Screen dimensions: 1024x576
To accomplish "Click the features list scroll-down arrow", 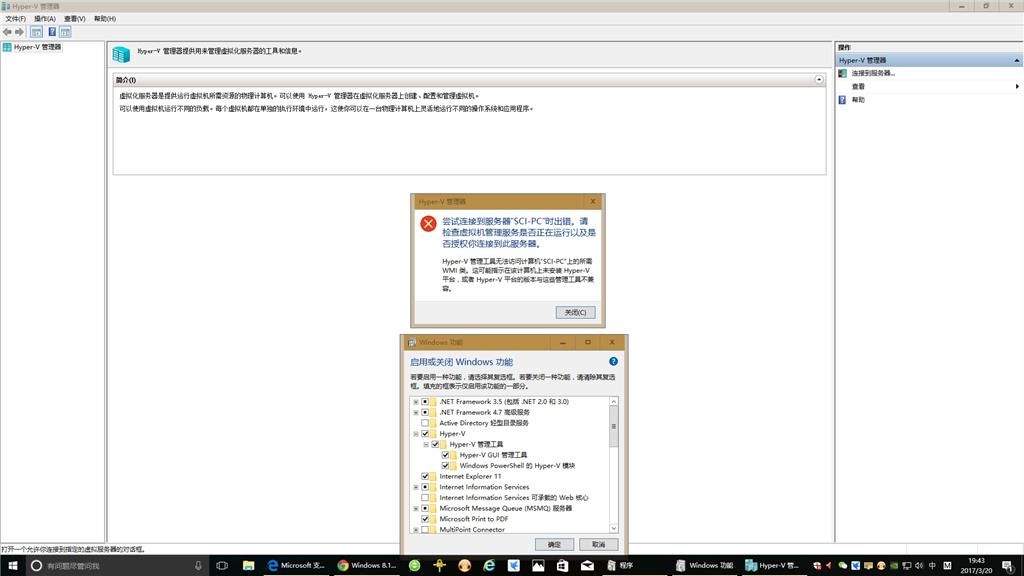I will point(613,528).
